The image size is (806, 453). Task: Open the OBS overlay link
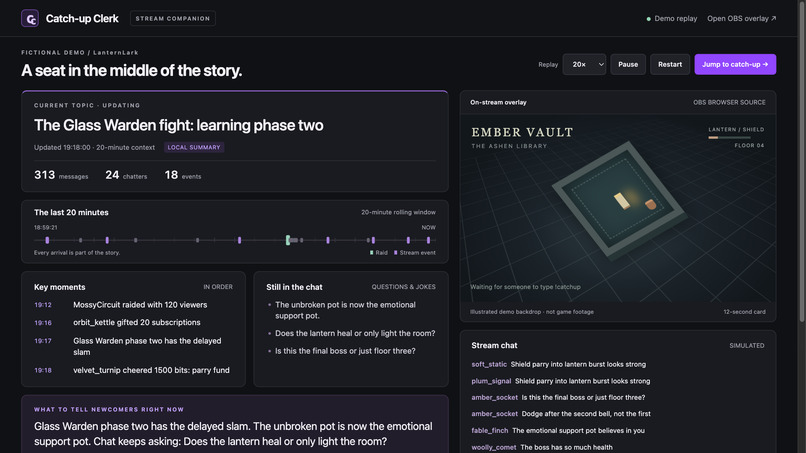741,19
